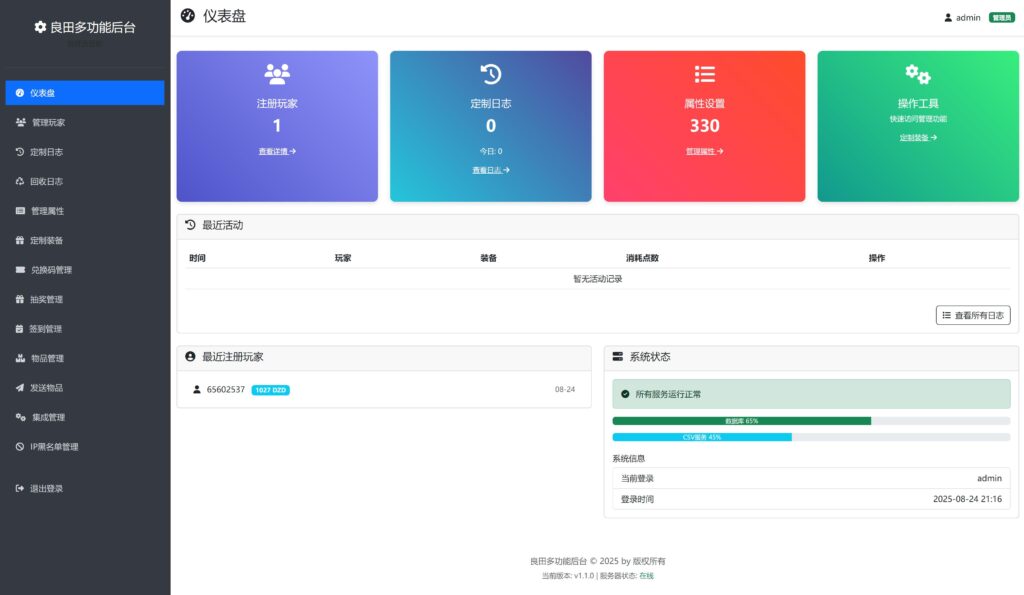
Task: Click the gear icon beside 良田多功能后台
Action: point(40,27)
